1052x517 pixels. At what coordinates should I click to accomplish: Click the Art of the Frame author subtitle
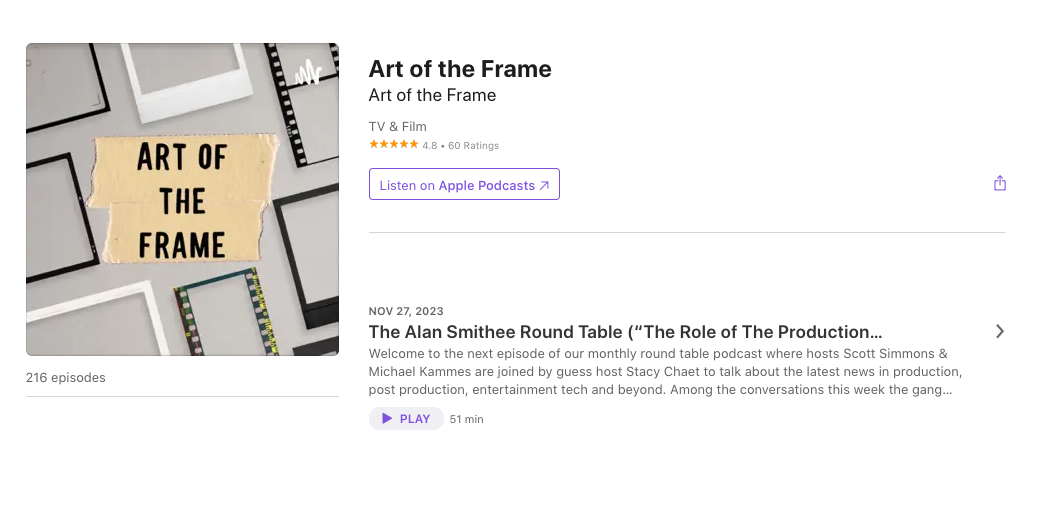pyautogui.click(x=432, y=96)
